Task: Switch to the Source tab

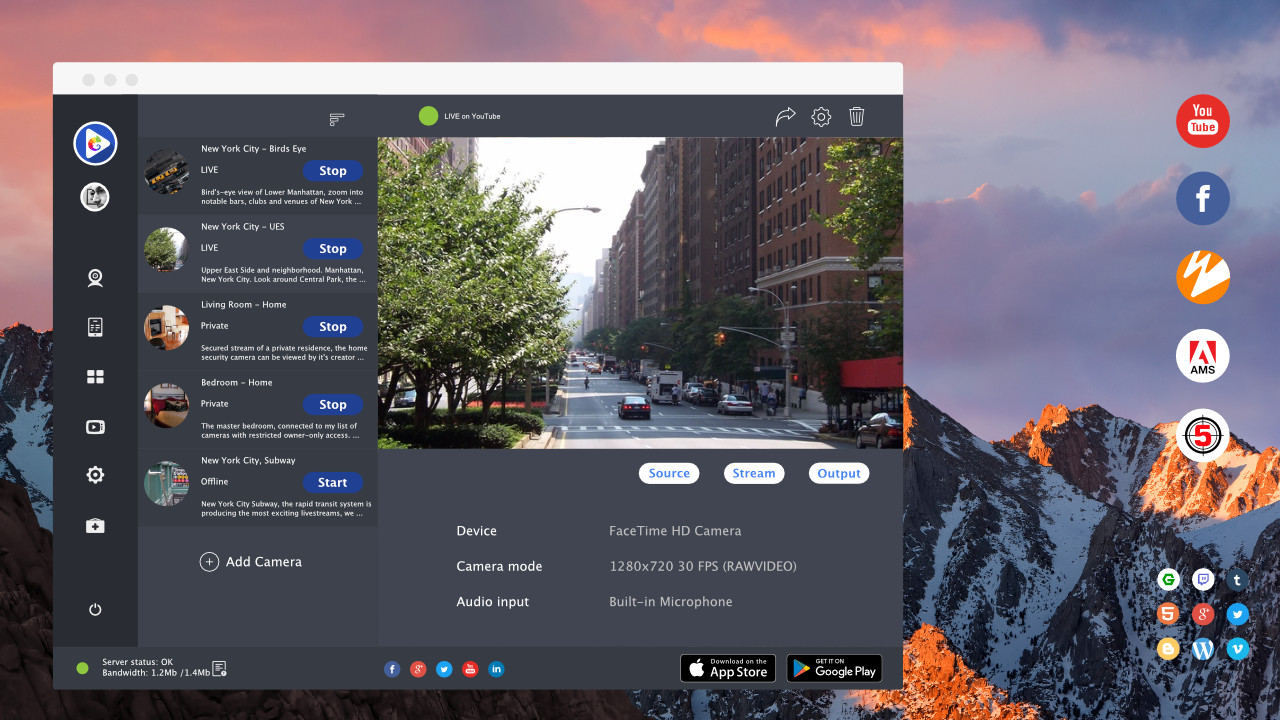Action: pyautogui.click(x=669, y=474)
